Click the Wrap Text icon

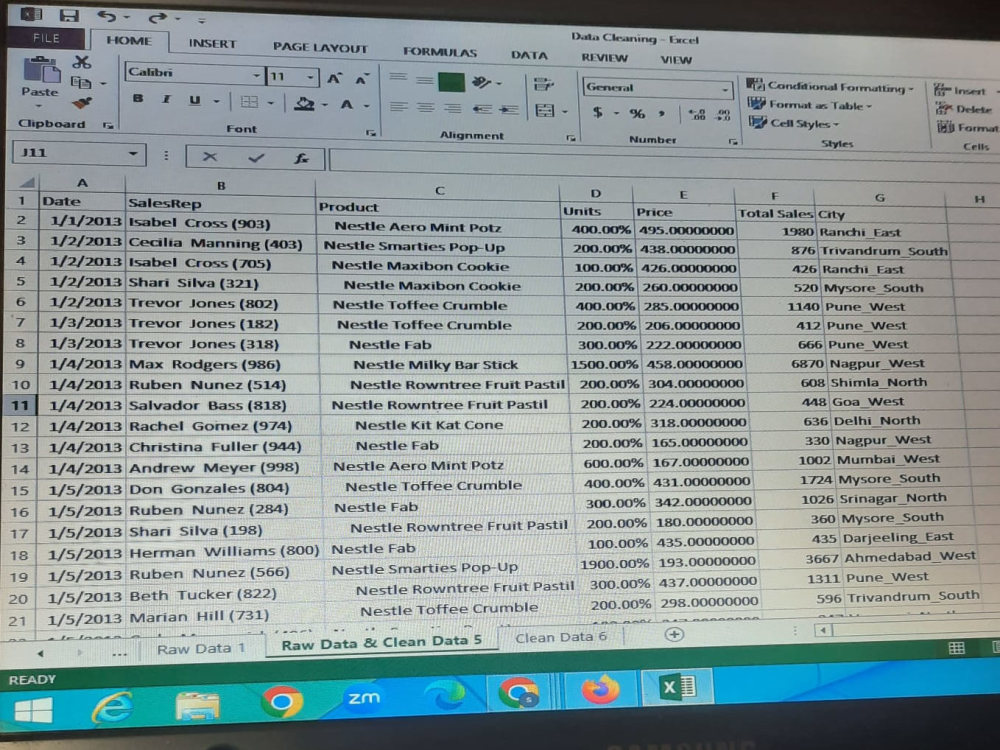pos(543,84)
